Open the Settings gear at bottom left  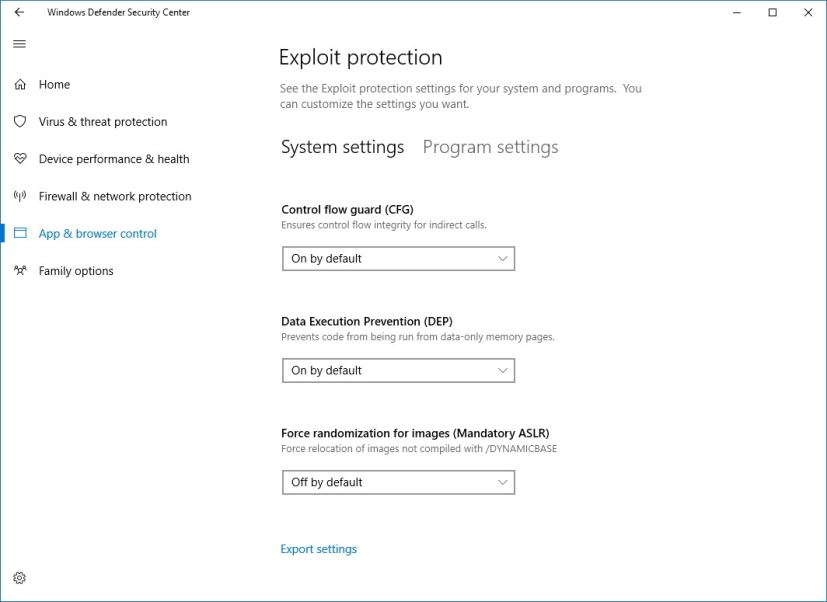point(19,578)
